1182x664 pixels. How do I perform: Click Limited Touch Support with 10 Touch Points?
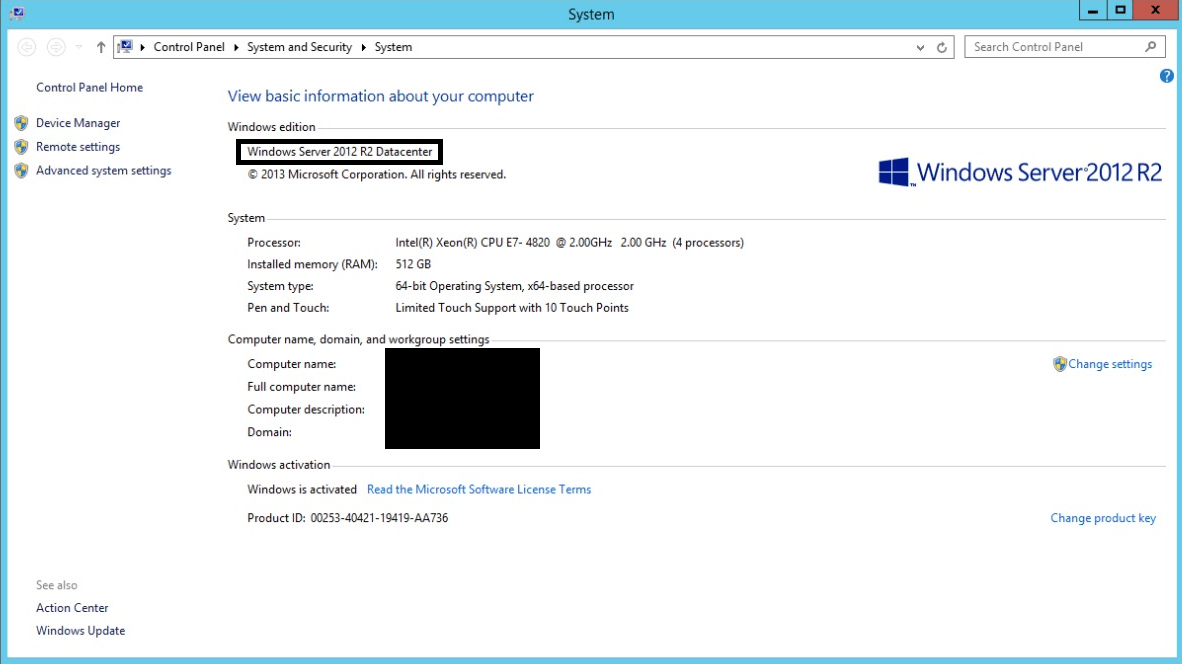point(512,308)
